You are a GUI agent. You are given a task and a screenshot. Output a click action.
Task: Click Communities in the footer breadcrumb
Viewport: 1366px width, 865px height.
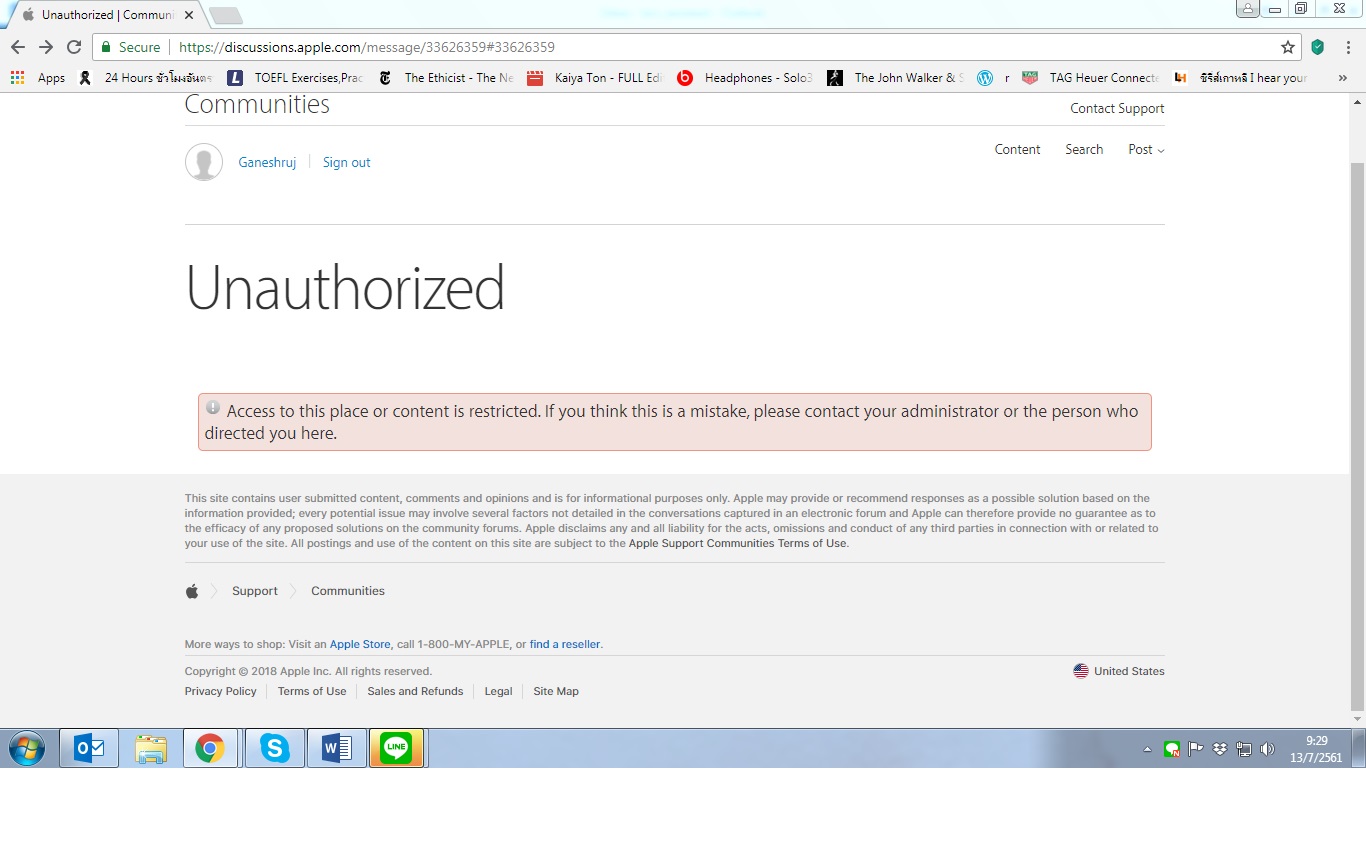coord(348,591)
